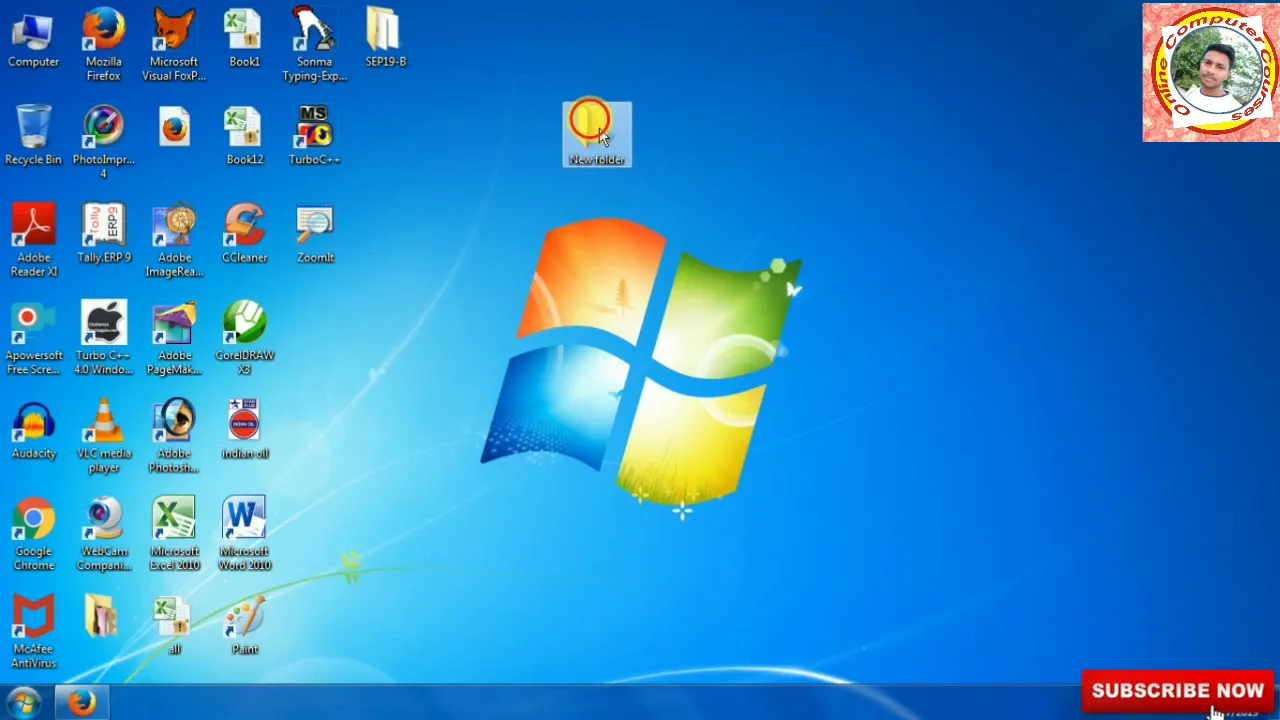The width and height of the screenshot is (1280, 720).
Task: Select the PhotoImpression 4 shortcut
Action: tap(103, 143)
